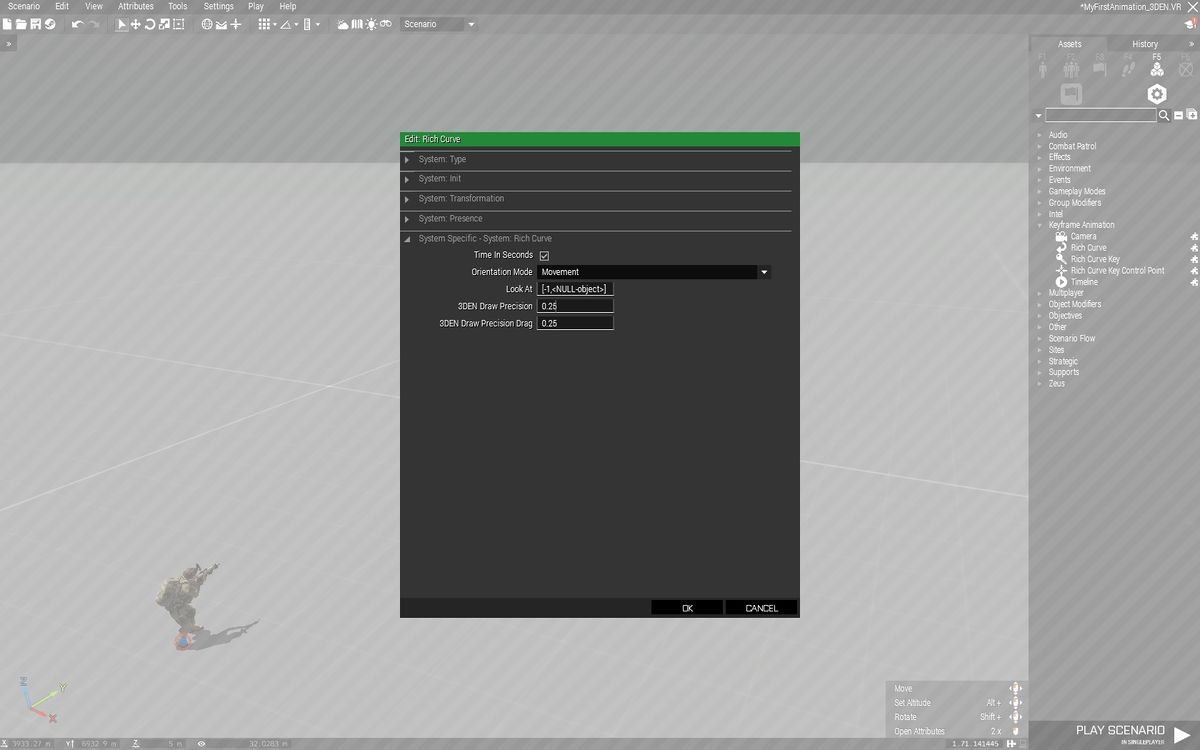The height and width of the screenshot is (750, 1200).
Task: Select the binoculars icon in the toolbar
Action: [386, 24]
